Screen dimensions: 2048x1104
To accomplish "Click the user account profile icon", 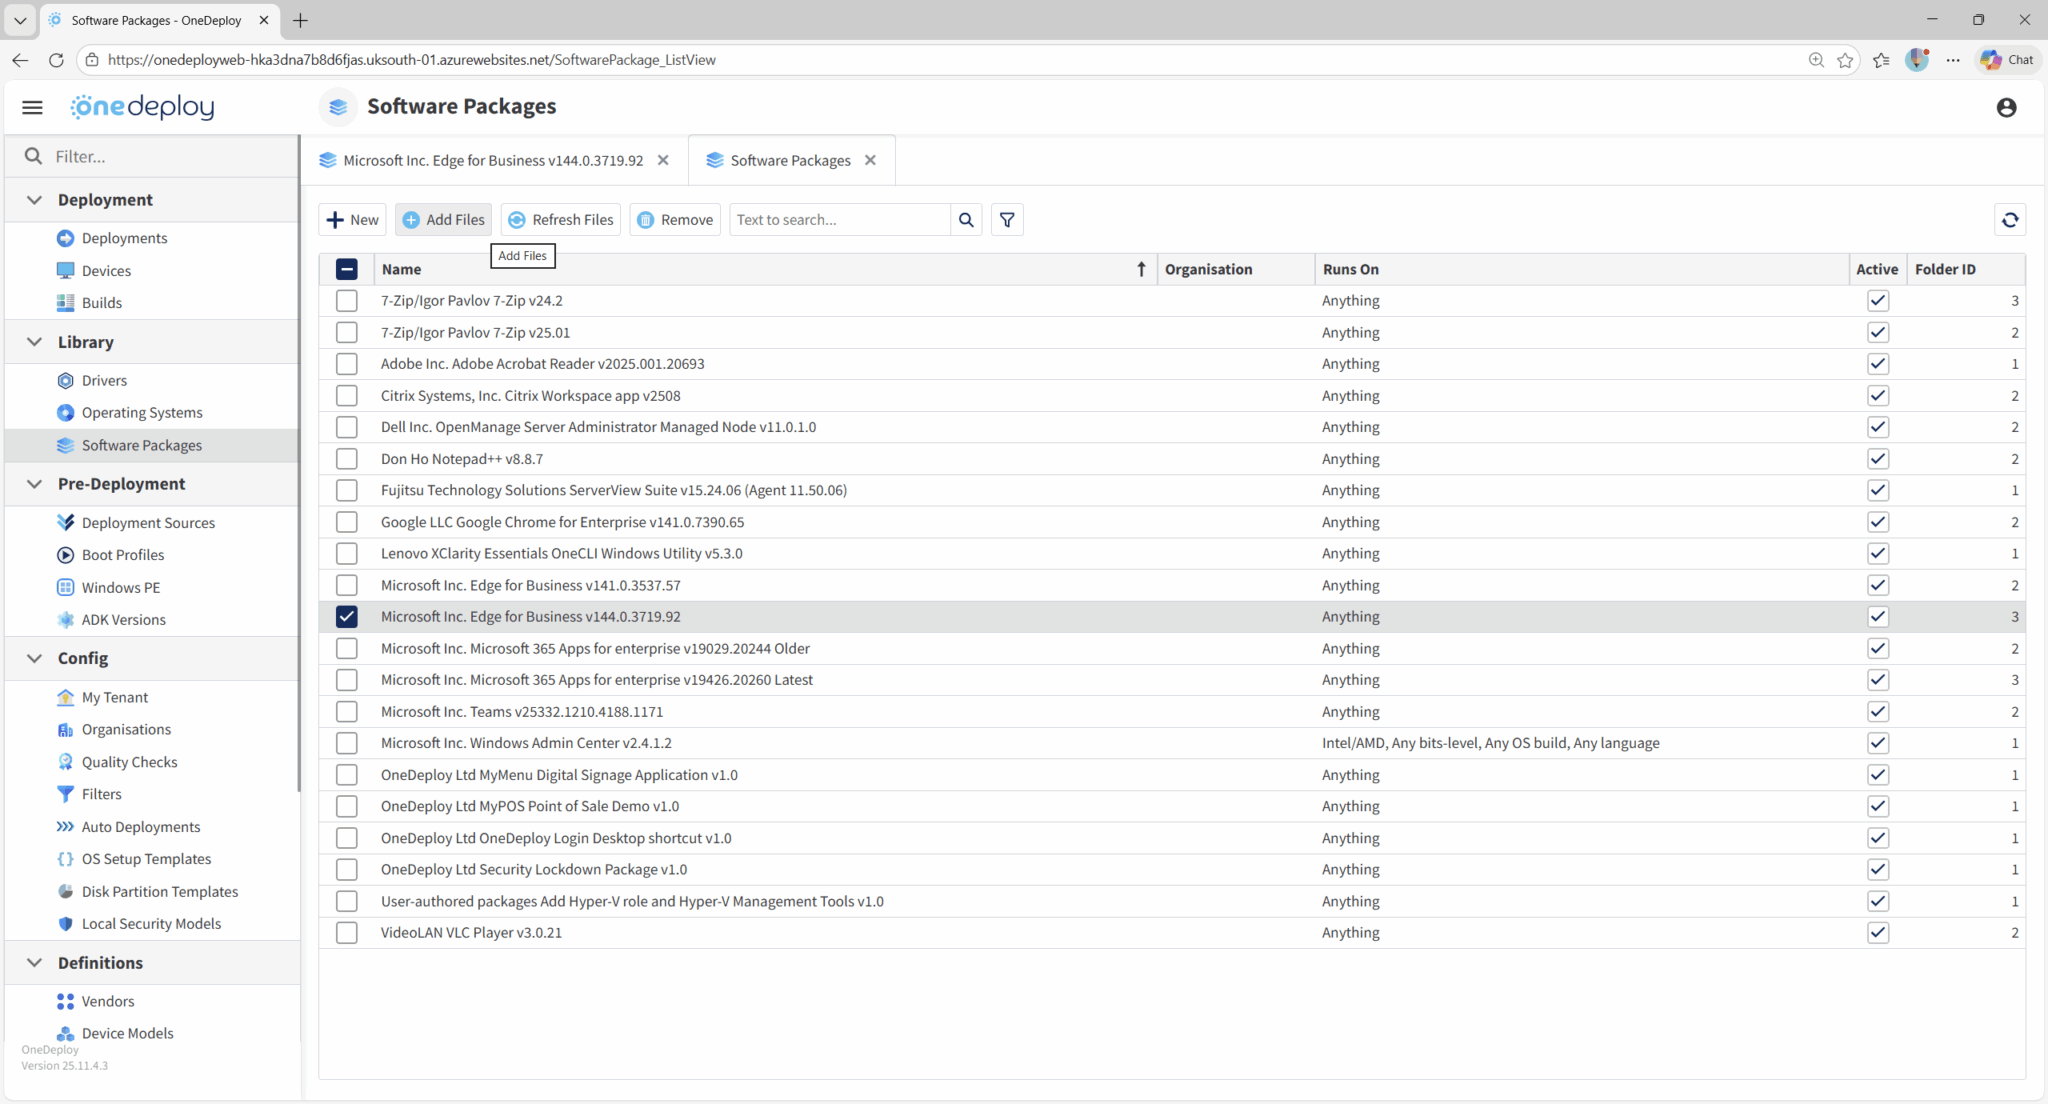I will [x=2006, y=107].
